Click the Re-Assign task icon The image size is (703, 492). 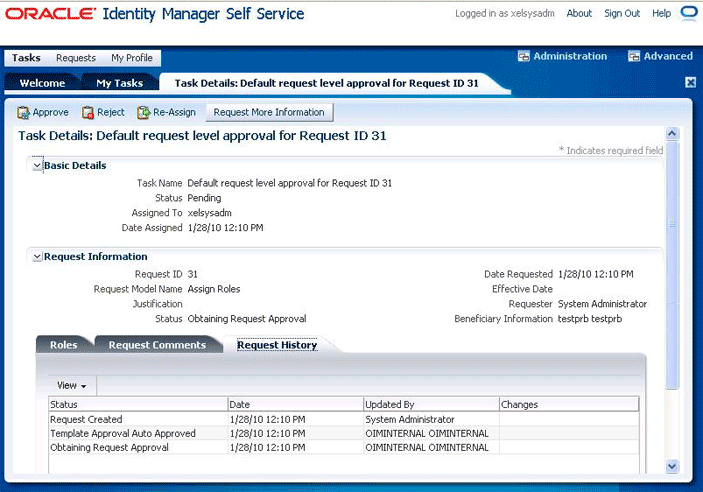pos(143,113)
